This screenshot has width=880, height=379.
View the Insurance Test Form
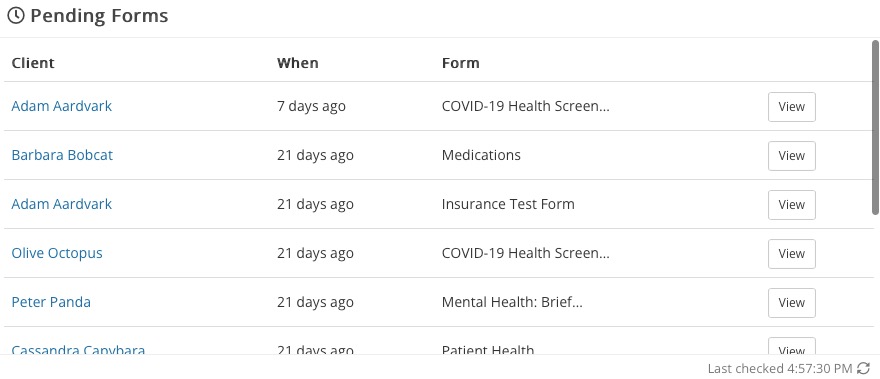[791, 204]
